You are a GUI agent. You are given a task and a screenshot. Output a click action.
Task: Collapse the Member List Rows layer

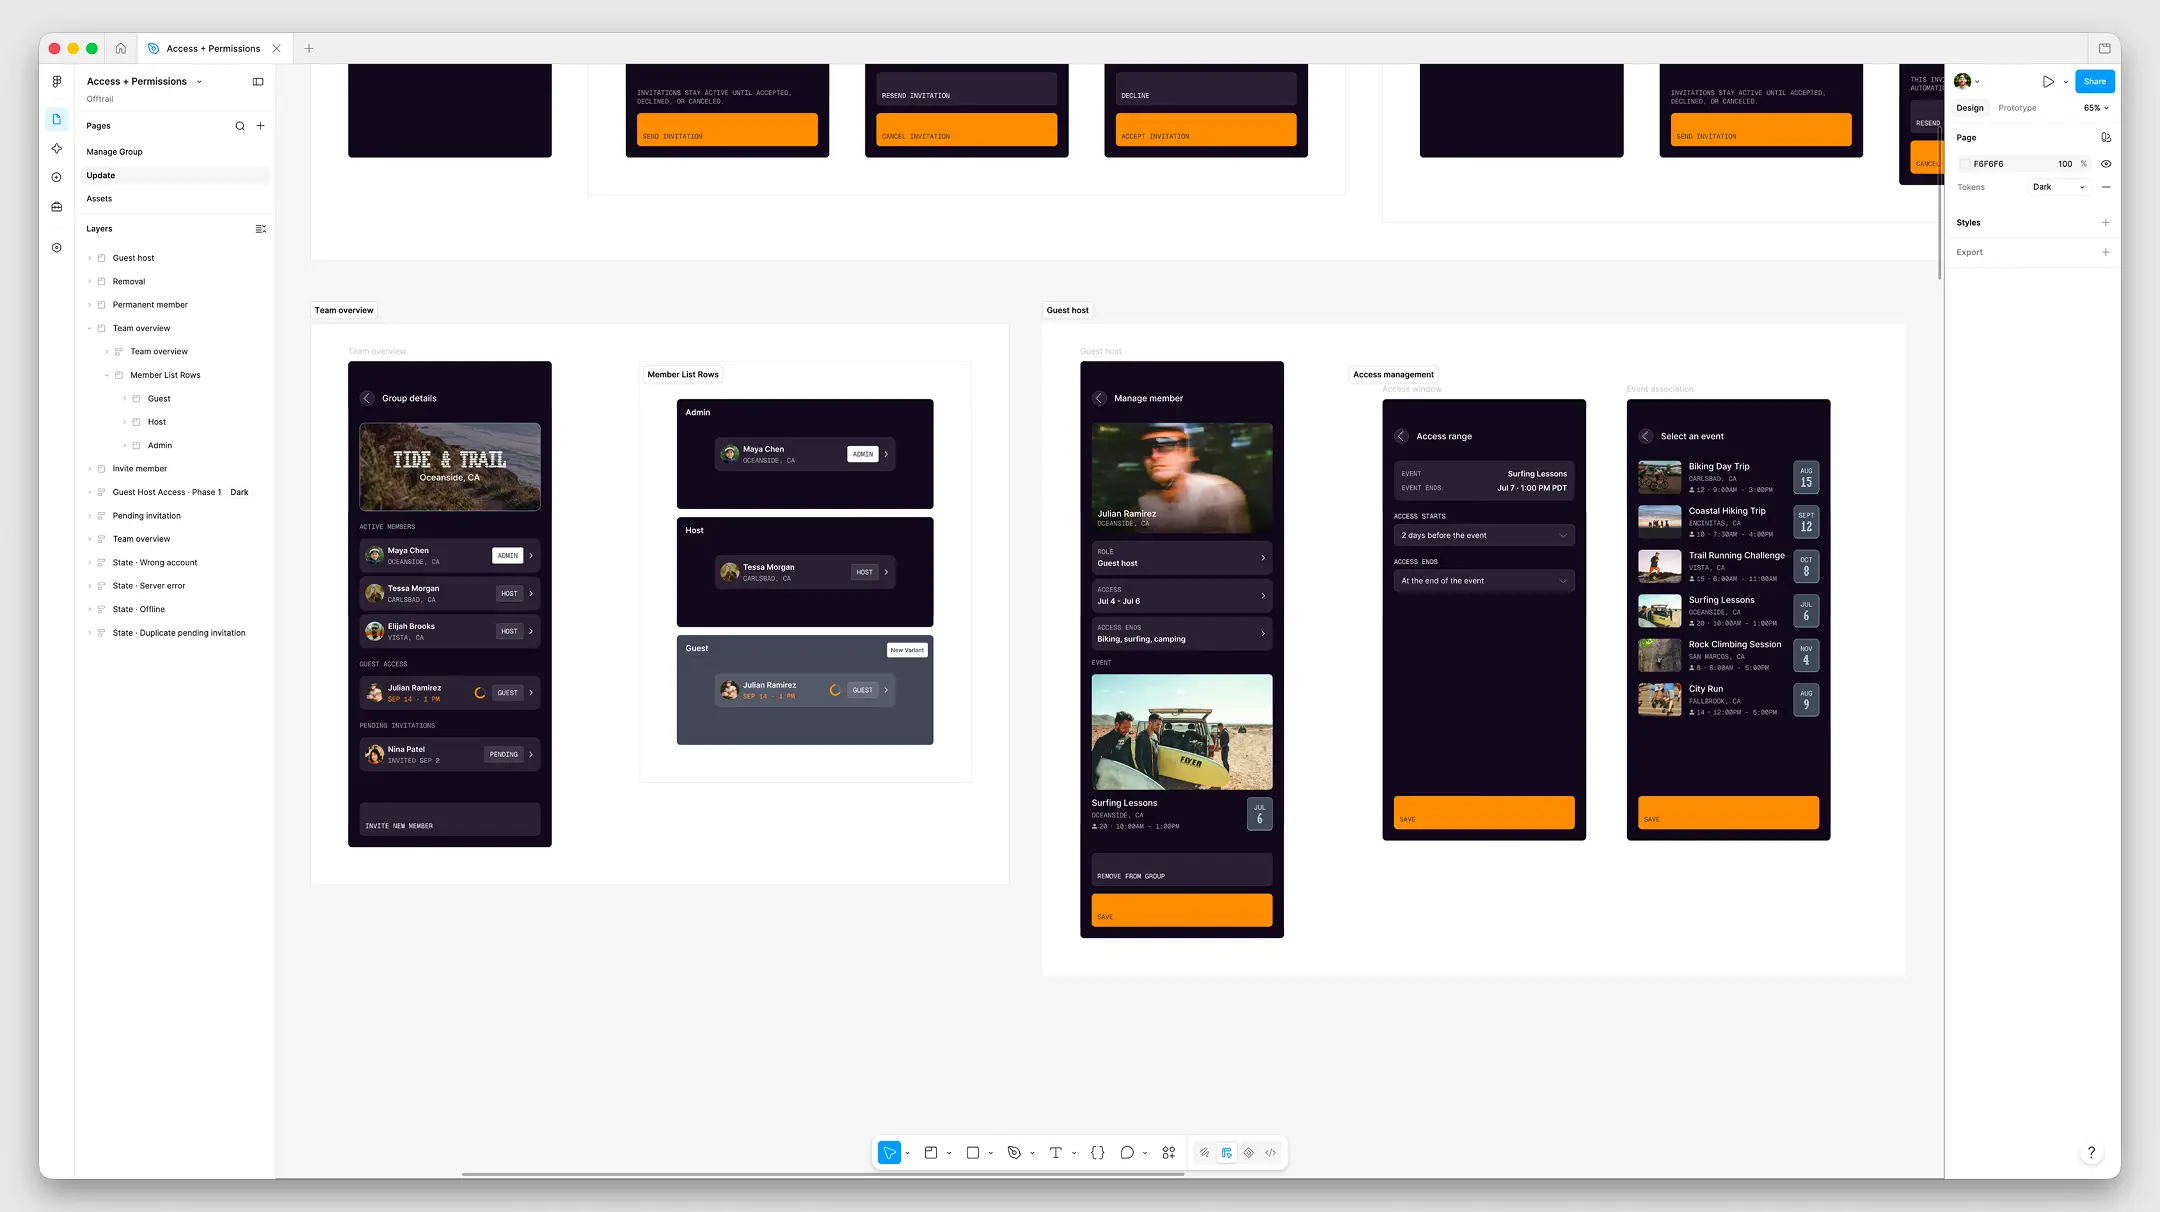pos(107,375)
